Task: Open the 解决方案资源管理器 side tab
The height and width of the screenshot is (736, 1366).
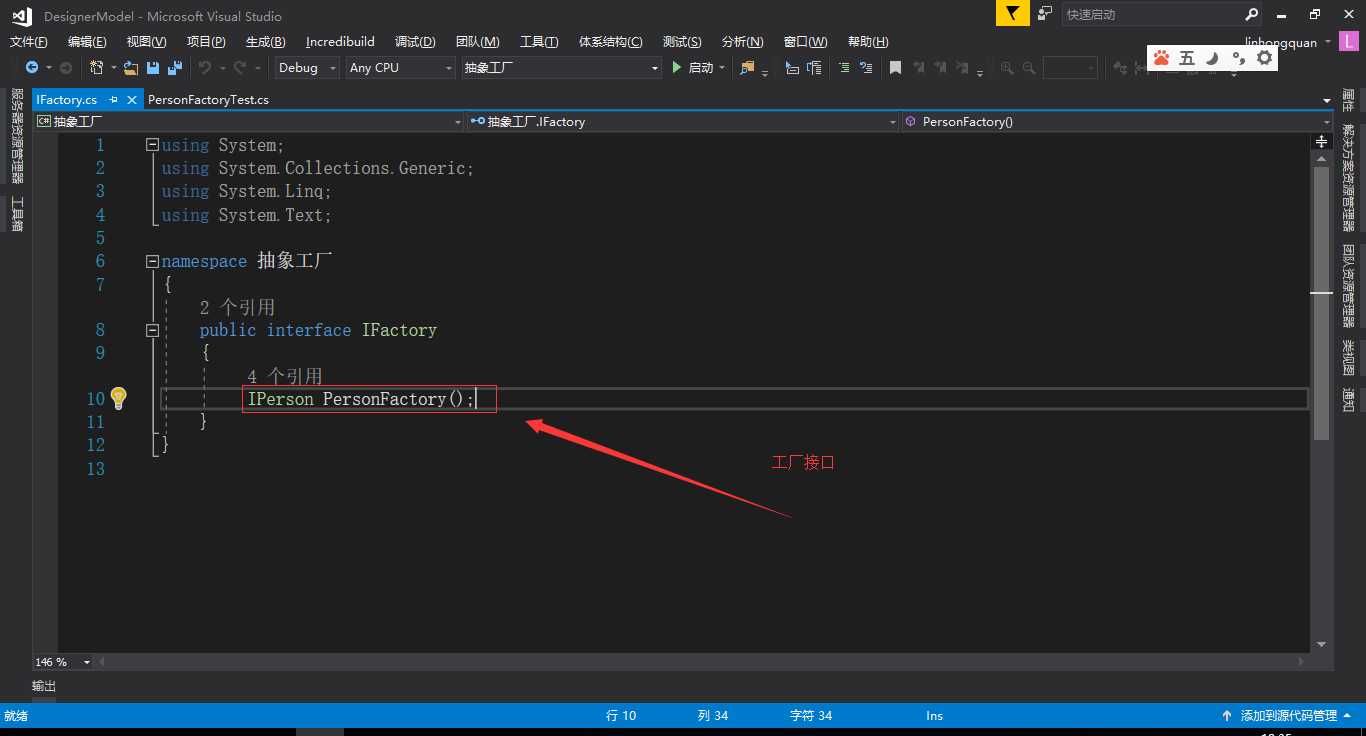Action: [x=1348, y=177]
